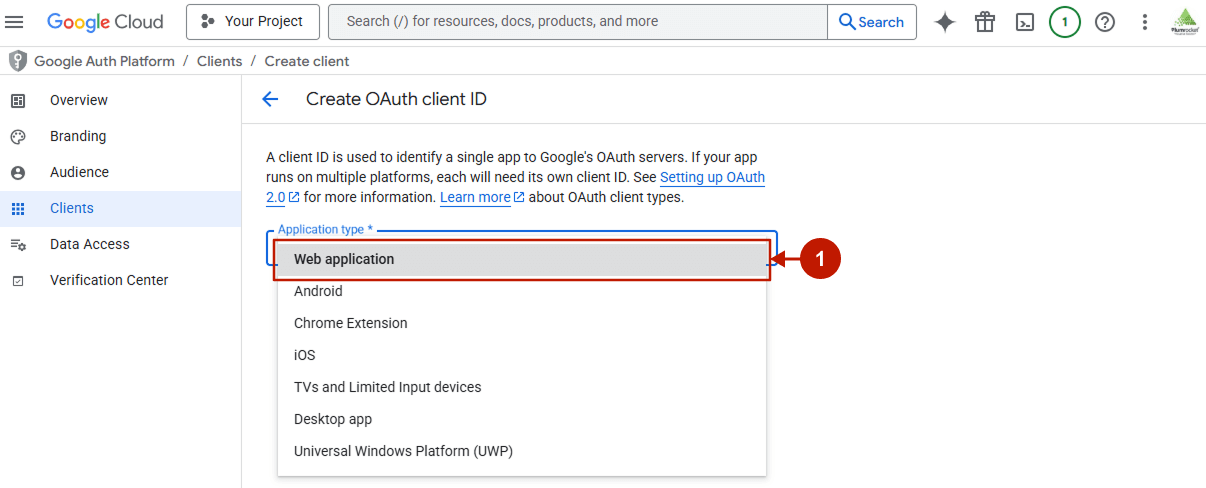Open the Learn more link
The height and width of the screenshot is (488, 1206).
[x=482, y=197]
